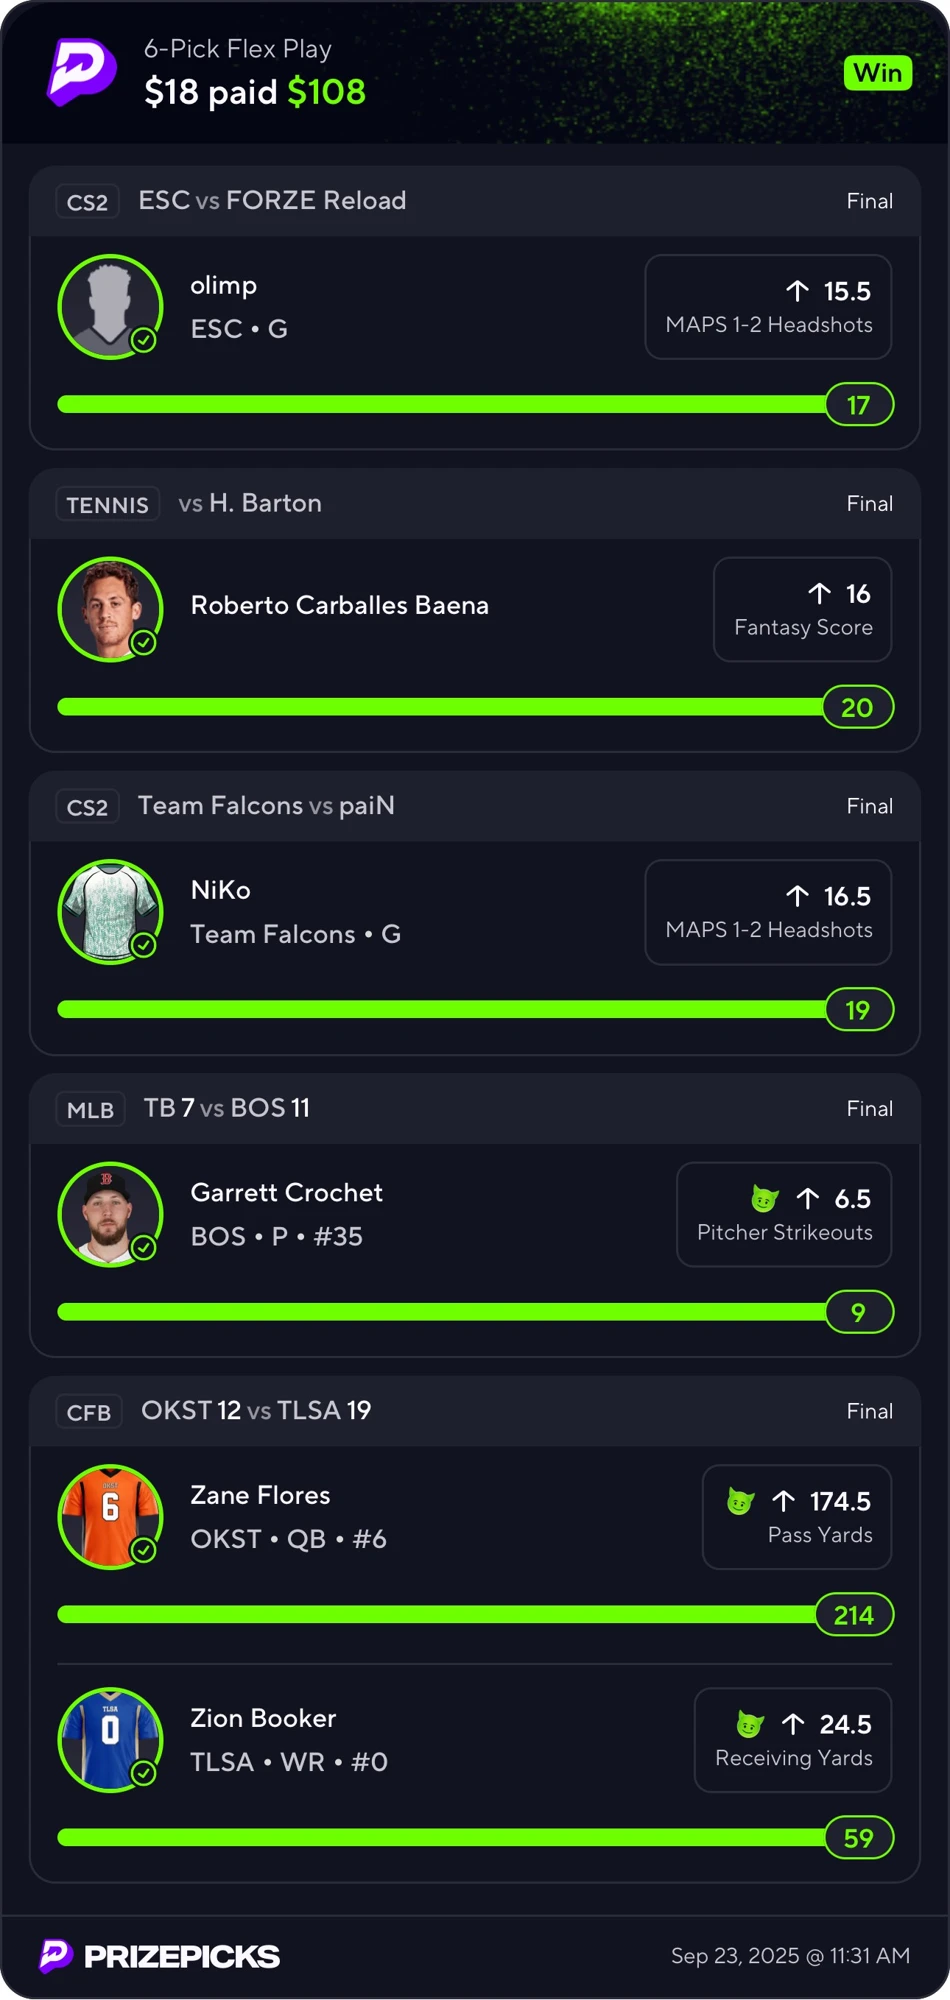Select the CS2 tag for ESC vs FORZE Reload
The height and width of the screenshot is (2000, 950).
click(x=87, y=202)
